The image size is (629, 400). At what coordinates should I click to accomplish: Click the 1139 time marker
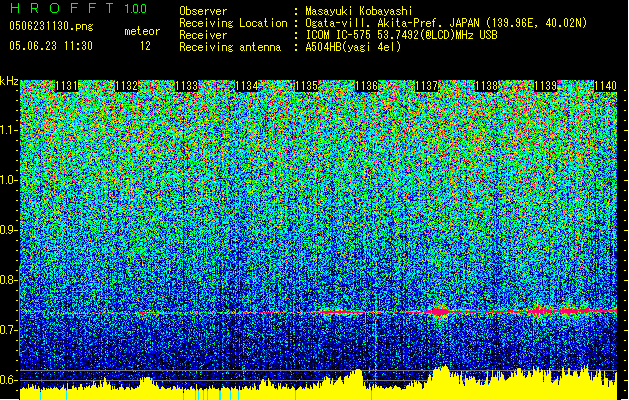pyautogui.click(x=546, y=86)
